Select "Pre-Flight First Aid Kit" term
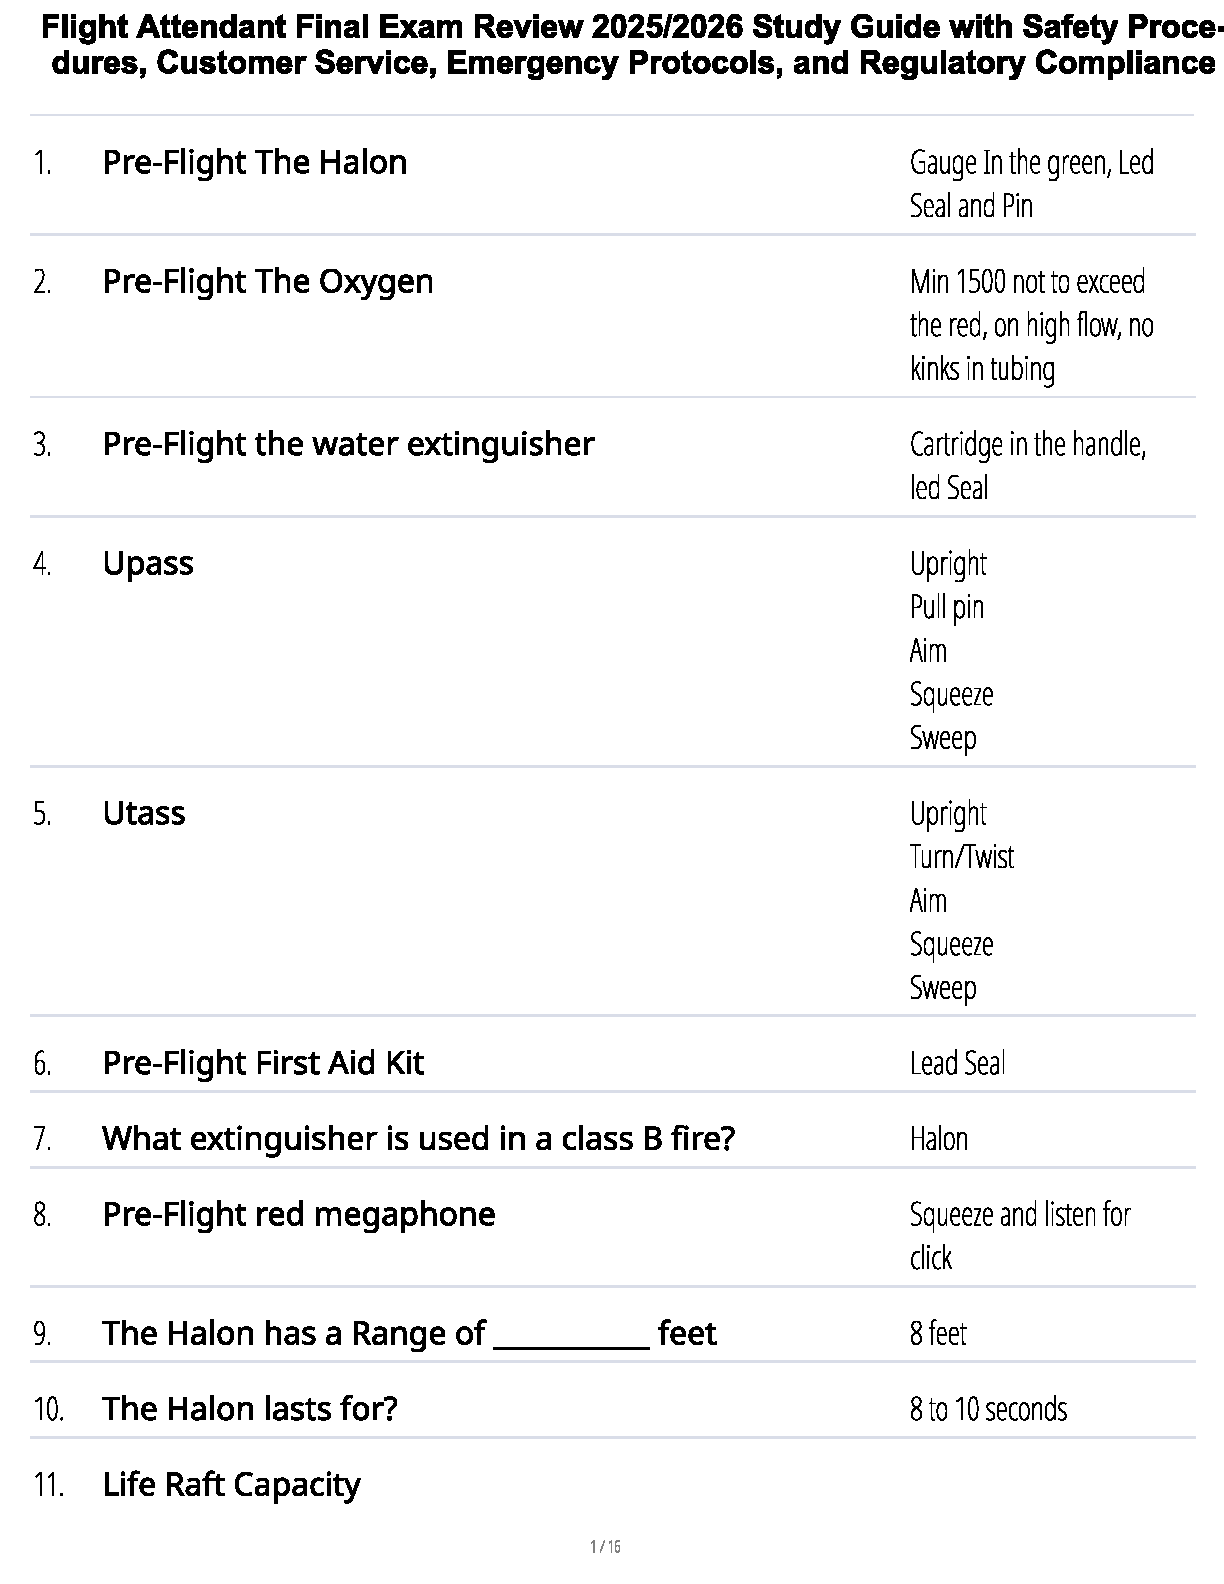 [x=263, y=1063]
